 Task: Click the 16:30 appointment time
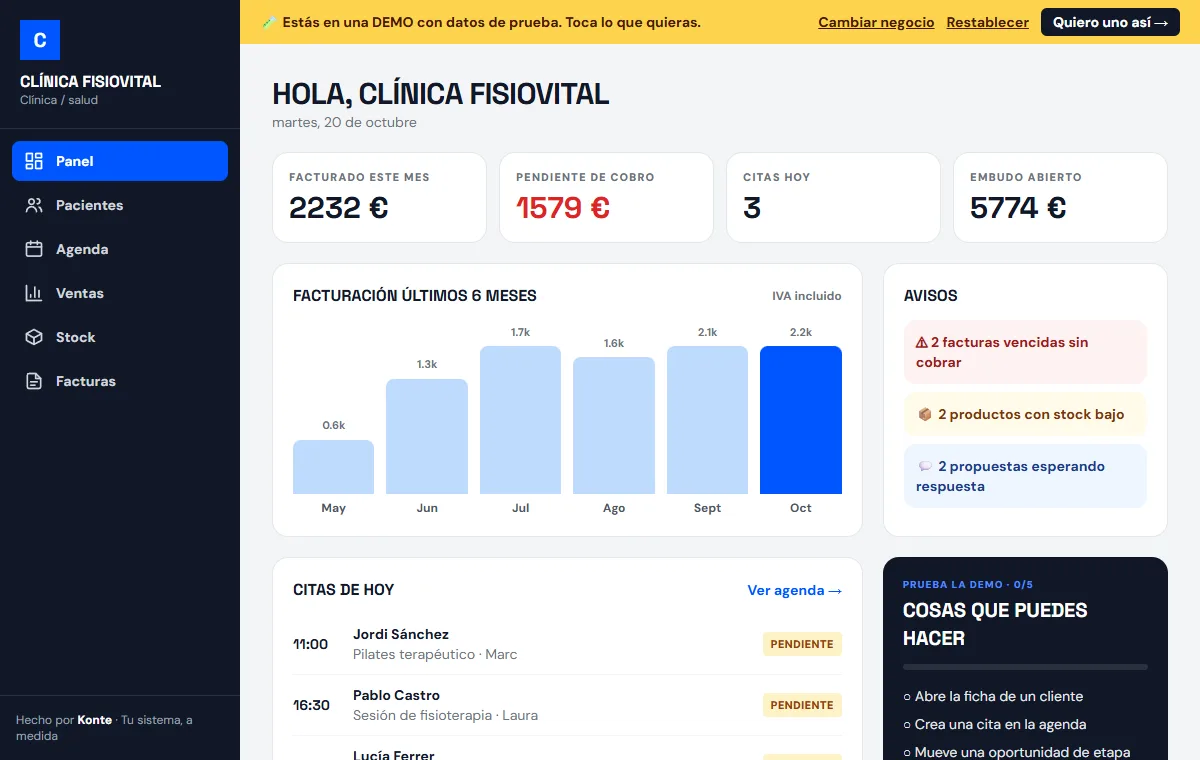(311, 705)
